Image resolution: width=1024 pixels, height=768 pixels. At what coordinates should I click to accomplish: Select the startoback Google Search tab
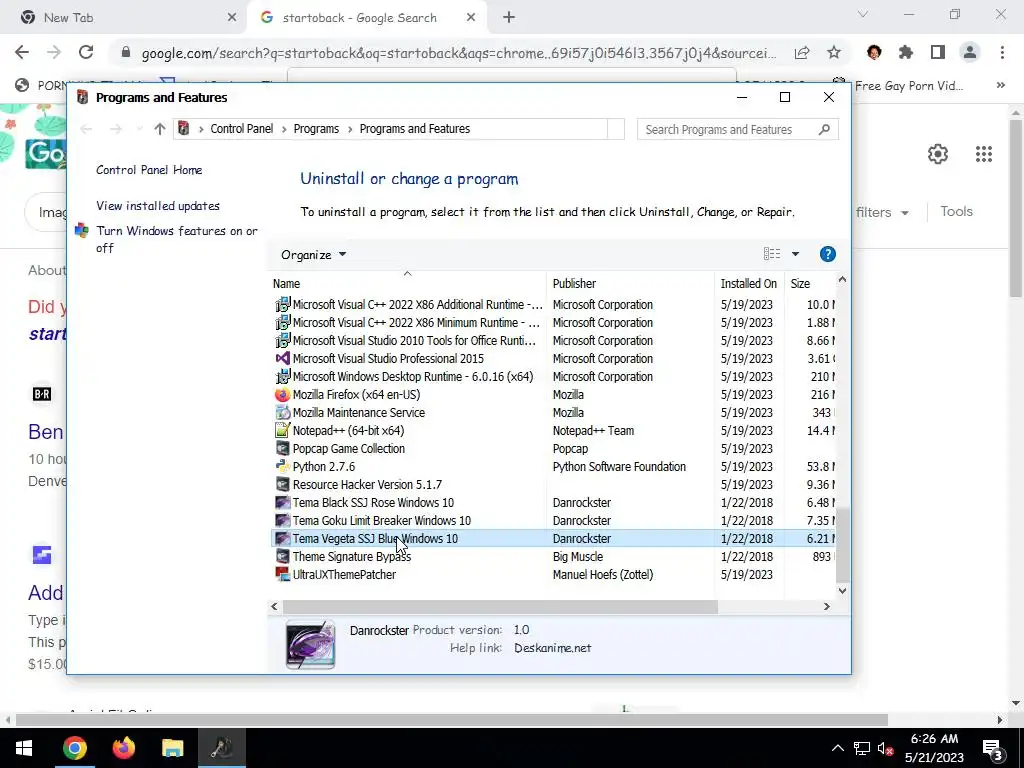tap(368, 18)
